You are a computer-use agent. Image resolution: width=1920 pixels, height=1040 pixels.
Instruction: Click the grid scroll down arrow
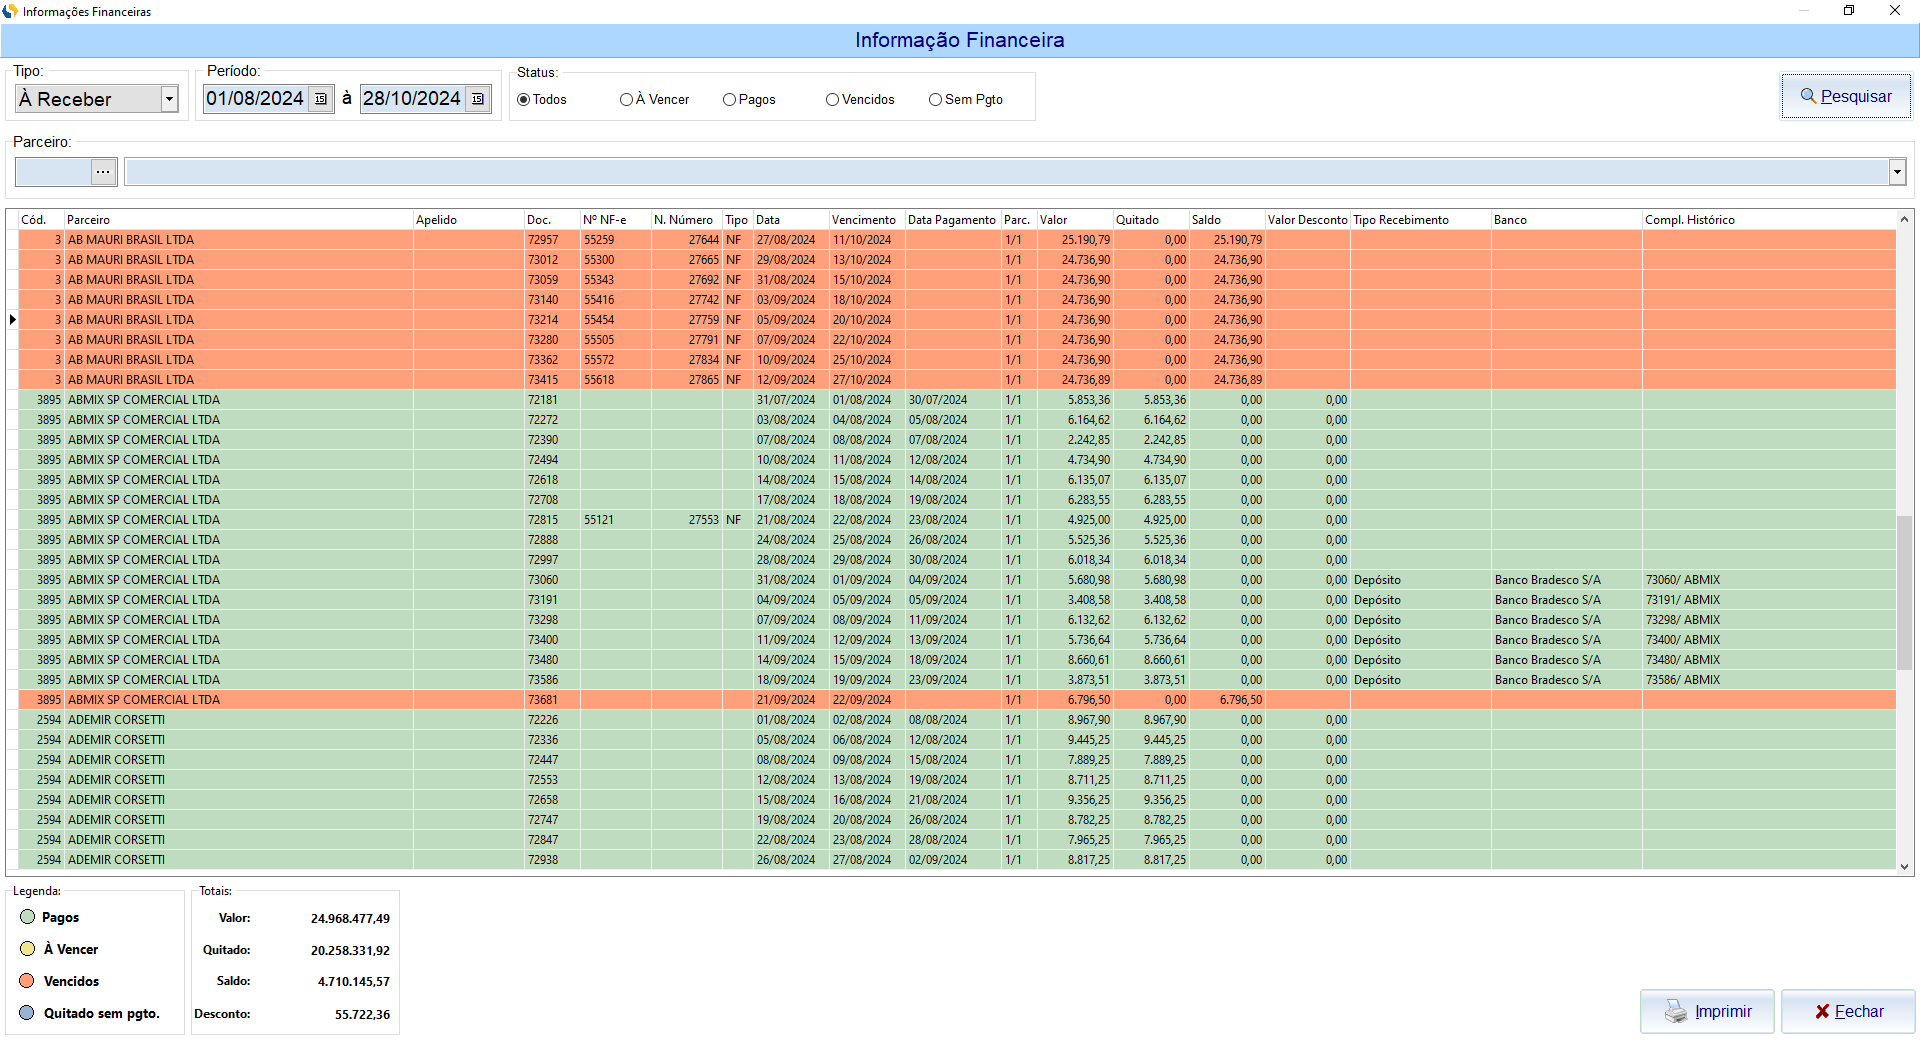click(x=1904, y=867)
